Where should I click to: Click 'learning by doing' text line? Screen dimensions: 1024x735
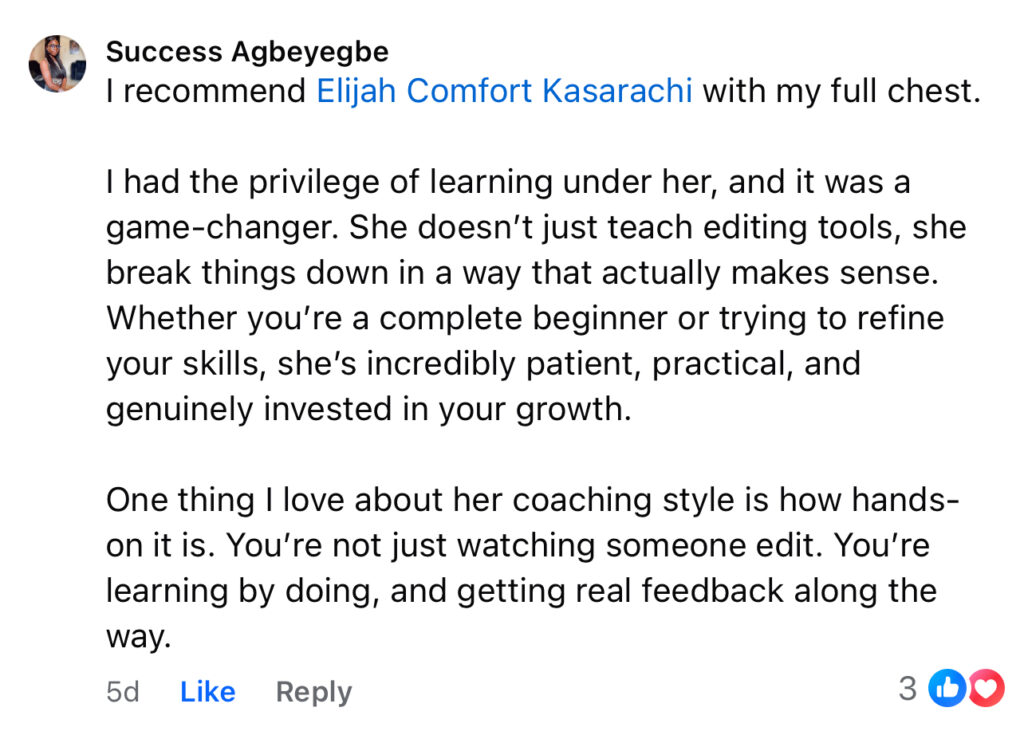coord(242,591)
